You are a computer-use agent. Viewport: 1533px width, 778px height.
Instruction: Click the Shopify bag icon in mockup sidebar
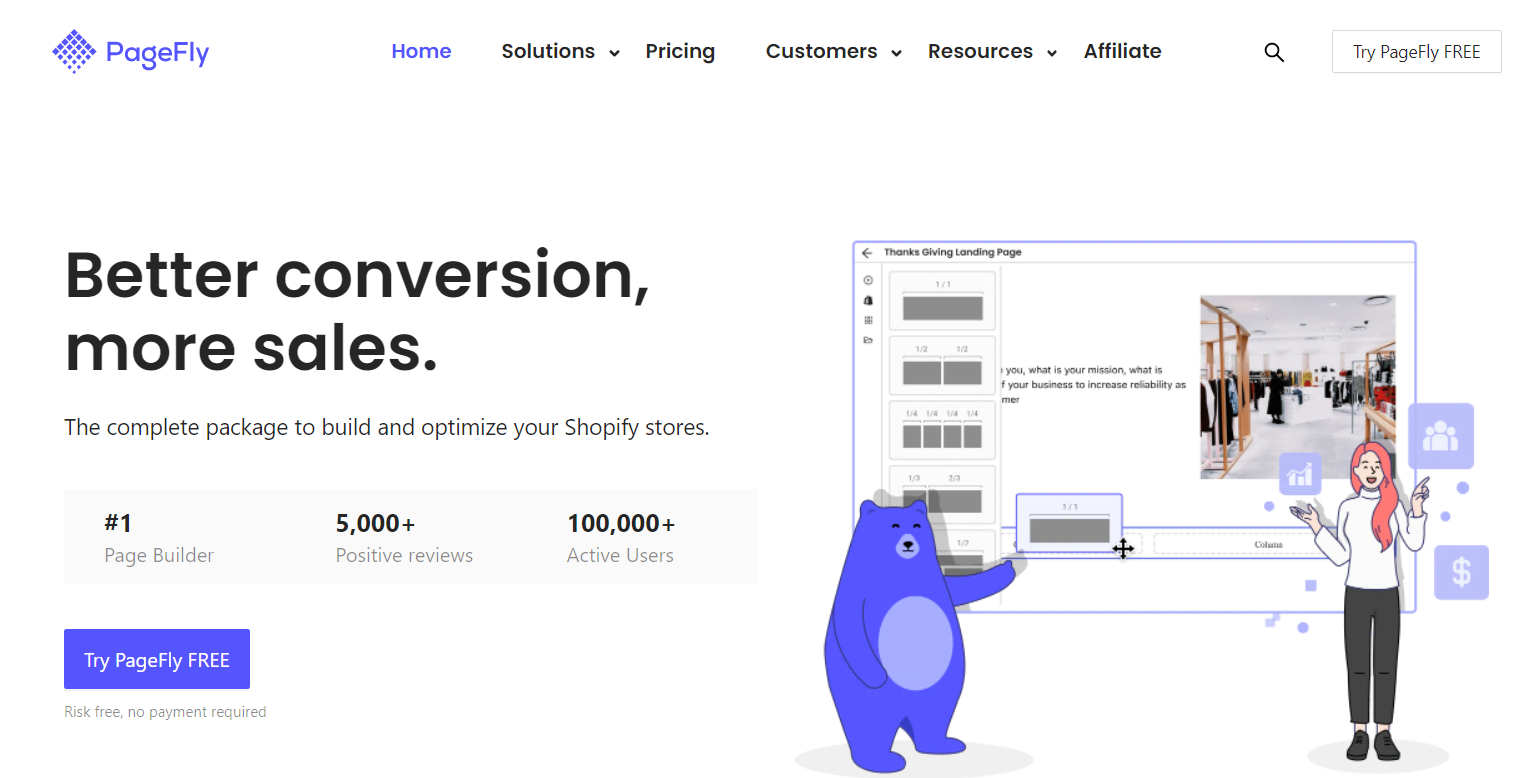tap(868, 300)
